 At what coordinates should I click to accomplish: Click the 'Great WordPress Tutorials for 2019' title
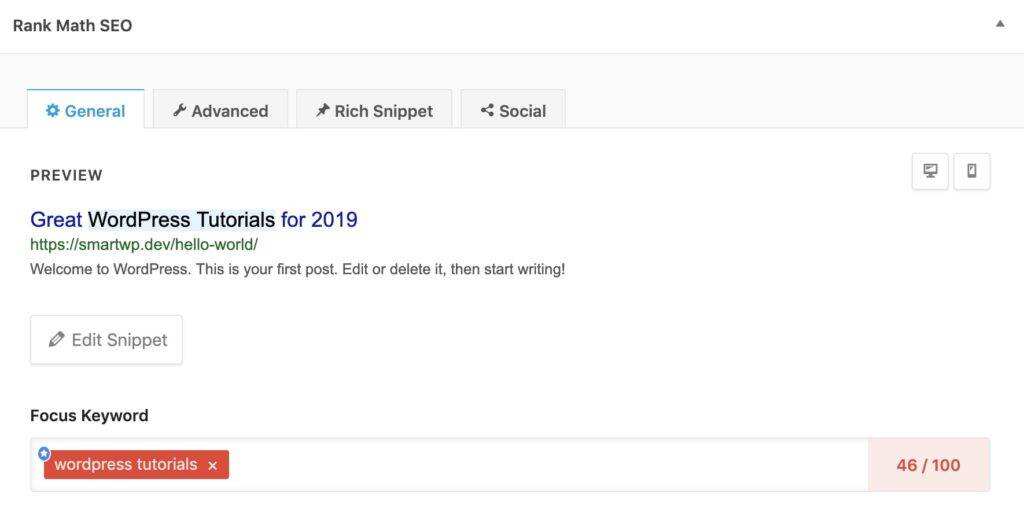pos(193,219)
